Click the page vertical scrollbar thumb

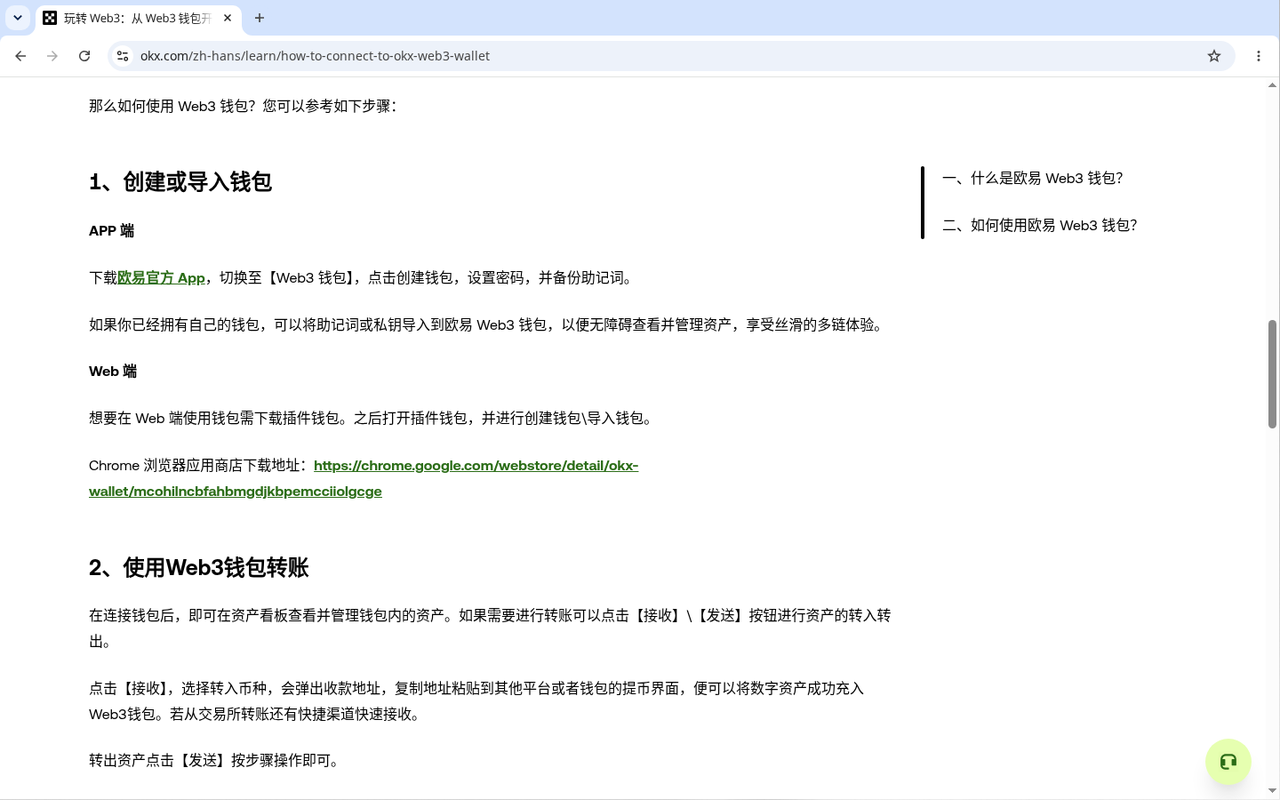coord(1272,374)
